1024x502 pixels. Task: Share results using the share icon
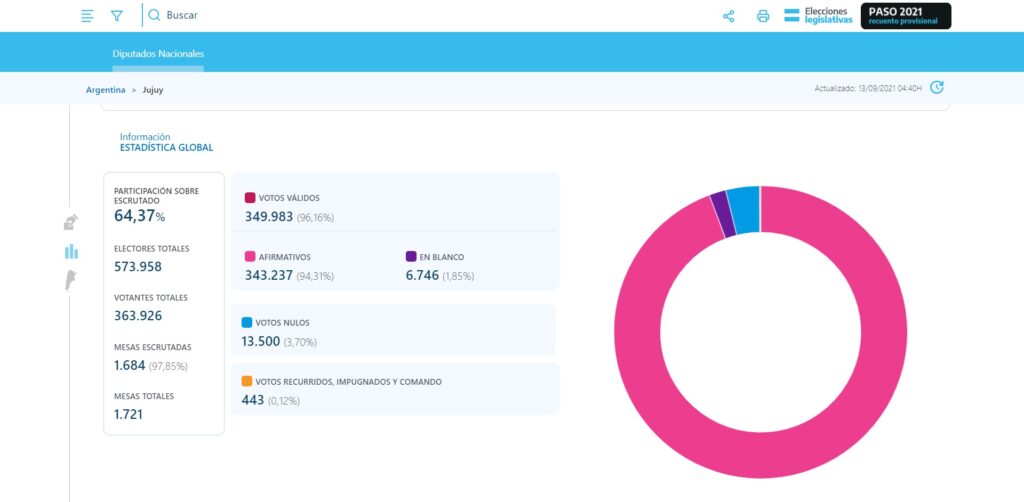[729, 16]
